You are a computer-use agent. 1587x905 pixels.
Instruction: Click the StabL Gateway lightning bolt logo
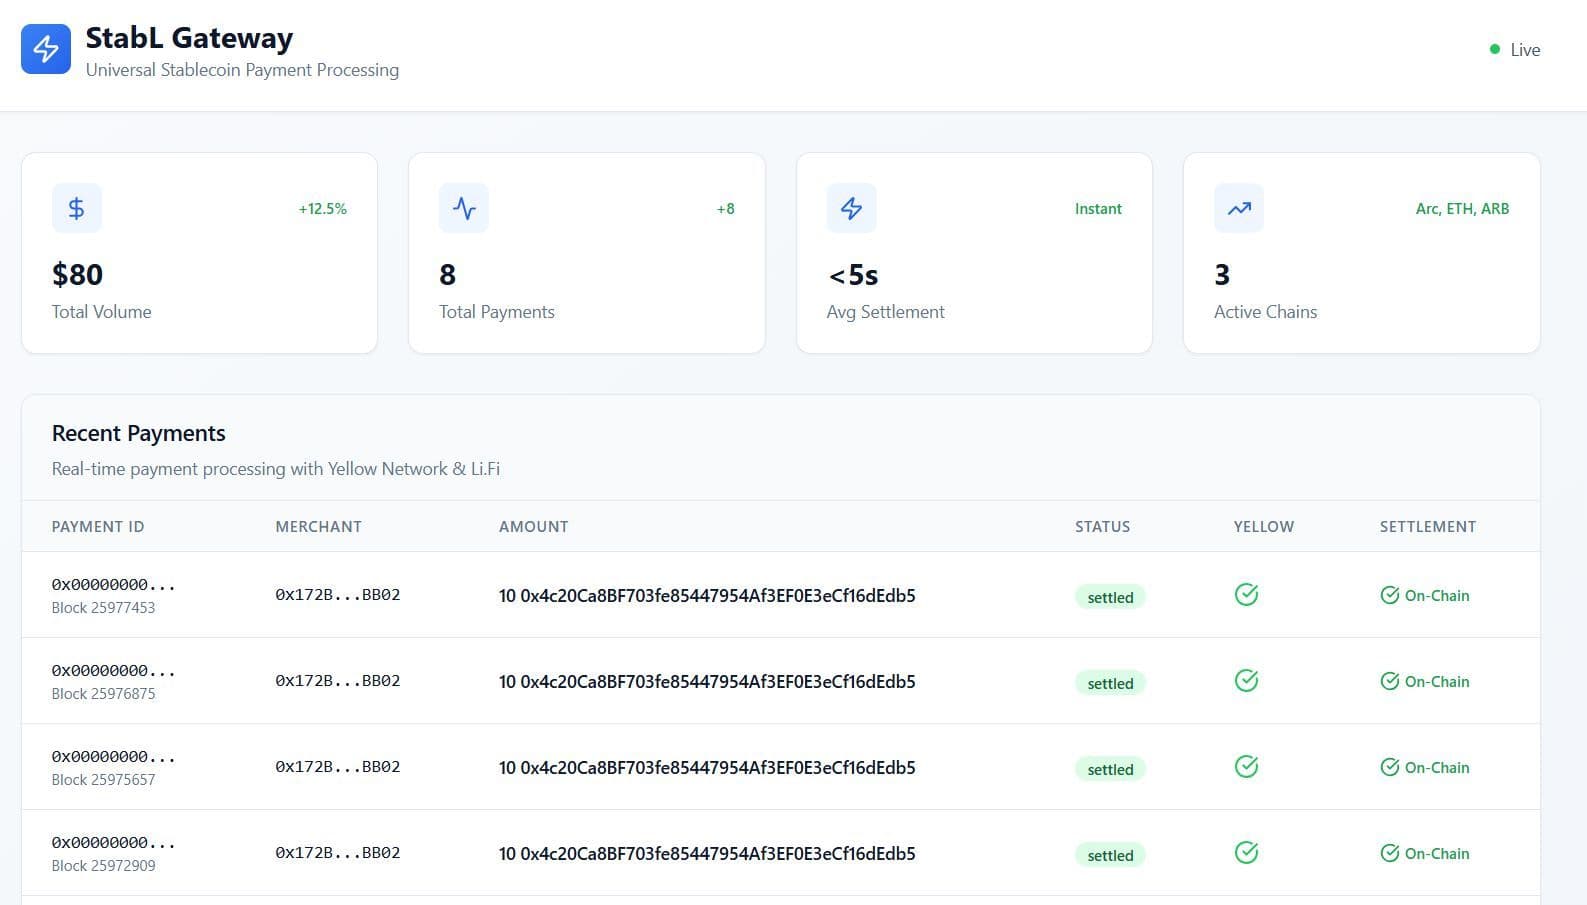click(x=46, y=49)
